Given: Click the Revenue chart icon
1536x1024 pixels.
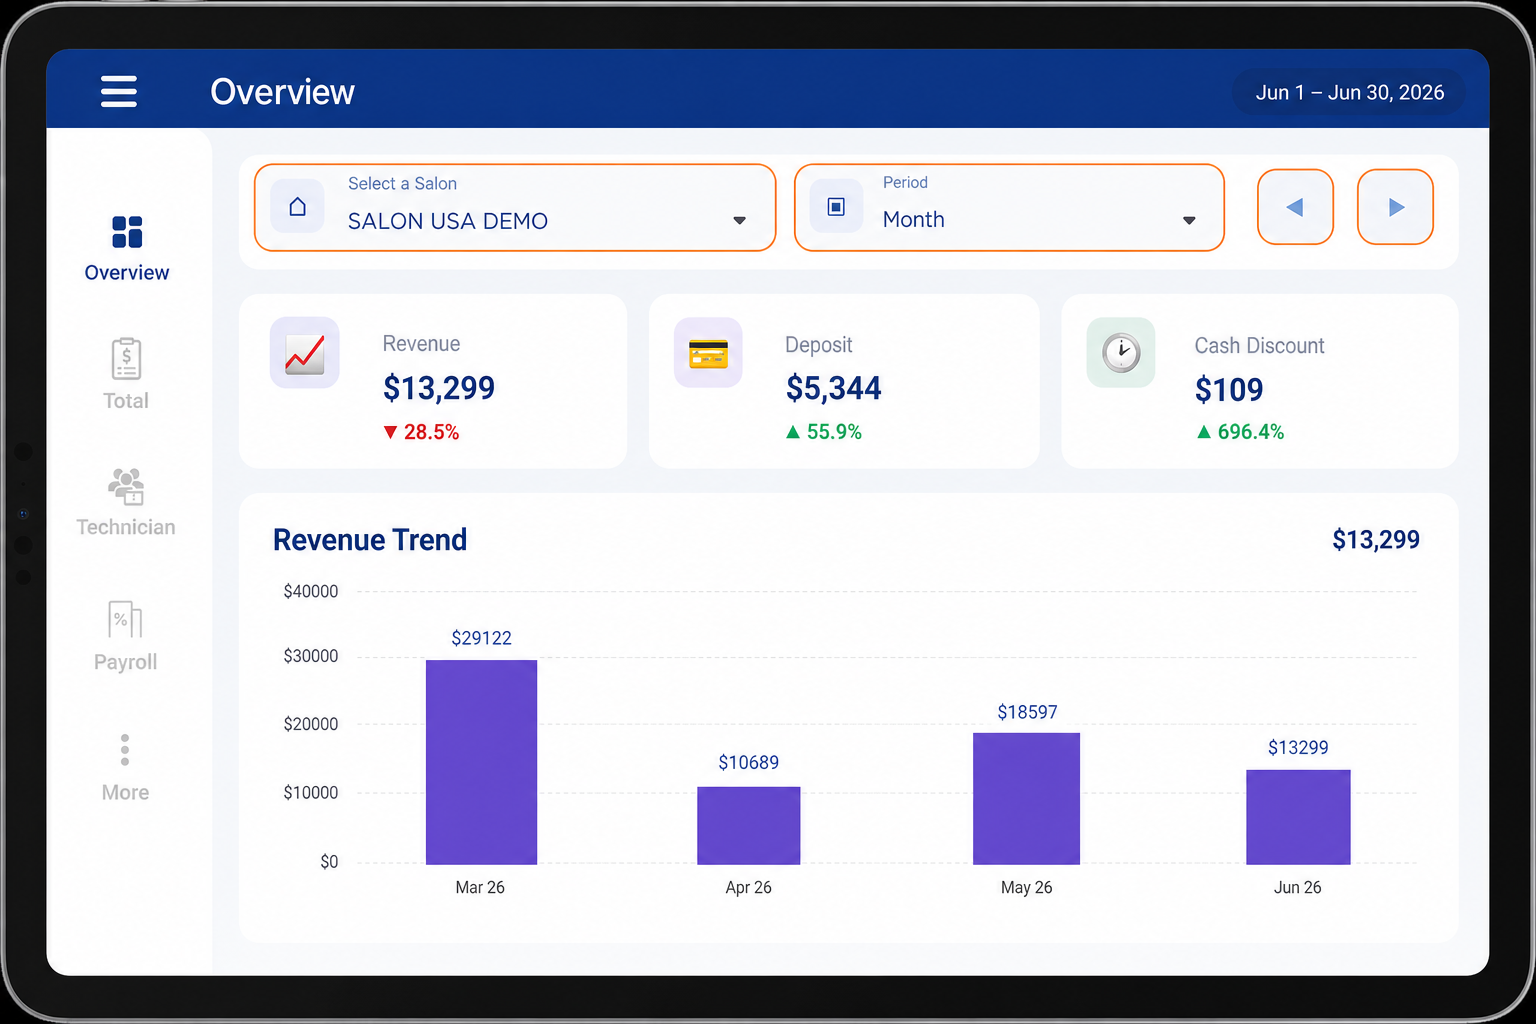Looking at the screenshot, I should click(304, 353).
